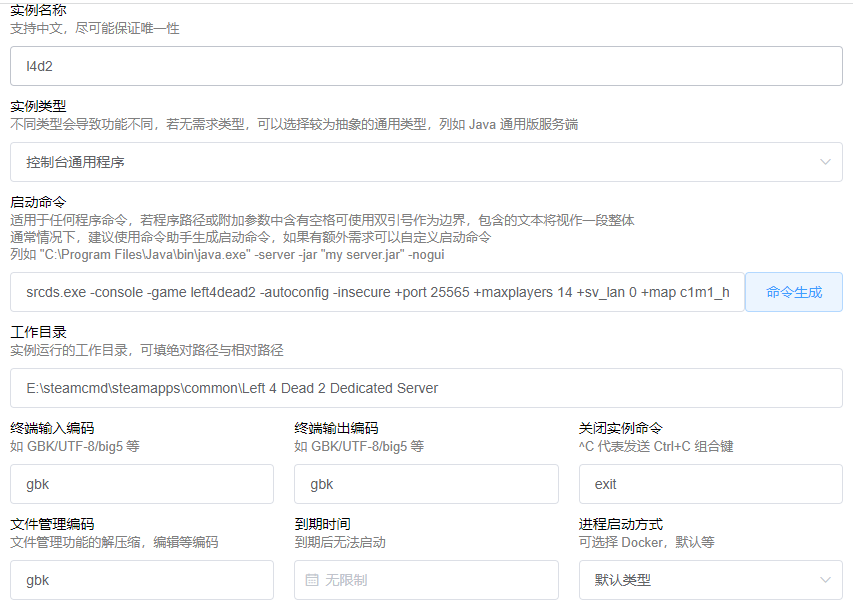
Task: Click the terminal output encoding field 终端输出编码
Action: [x=426, y=484]
